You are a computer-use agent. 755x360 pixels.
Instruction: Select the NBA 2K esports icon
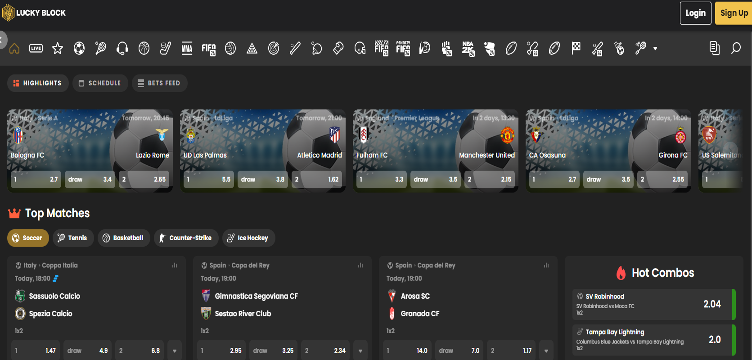468,49
